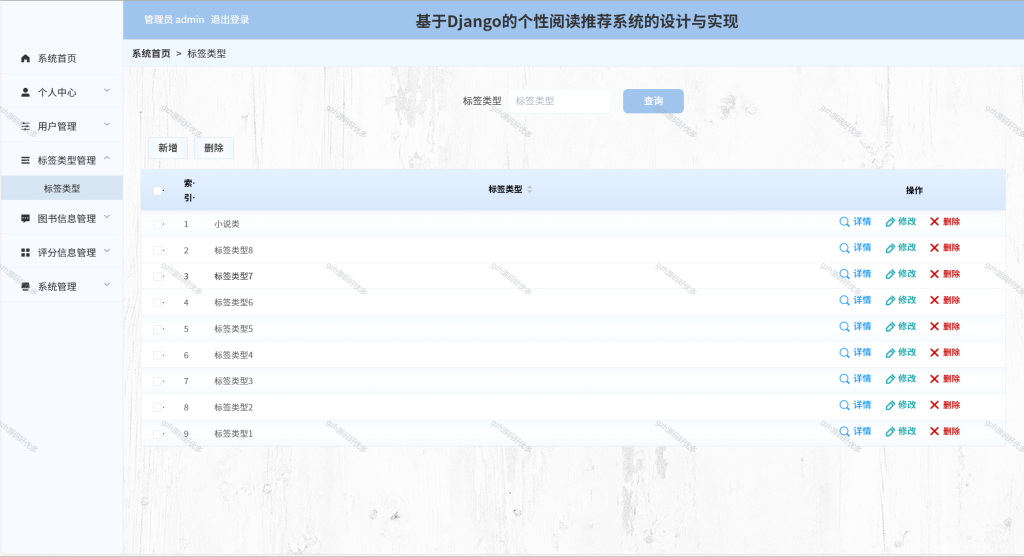Click the red X delete icon for 标签类型5
This screenshot has height=557, width=1024.
tap(935, 326)
